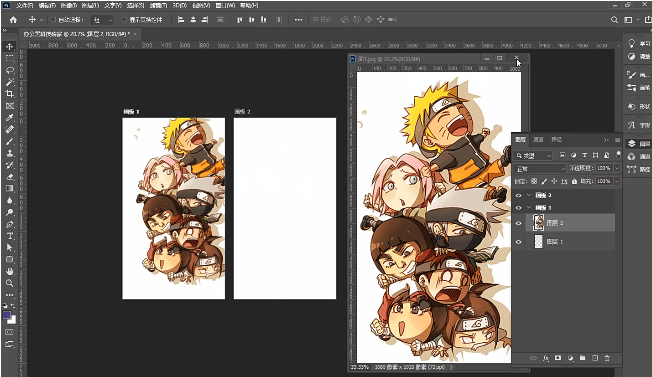Image resolution: width=652 pixels, height=377 pixels.
Task: Select the Healing Brush tool
Action: tap(10, 129)
